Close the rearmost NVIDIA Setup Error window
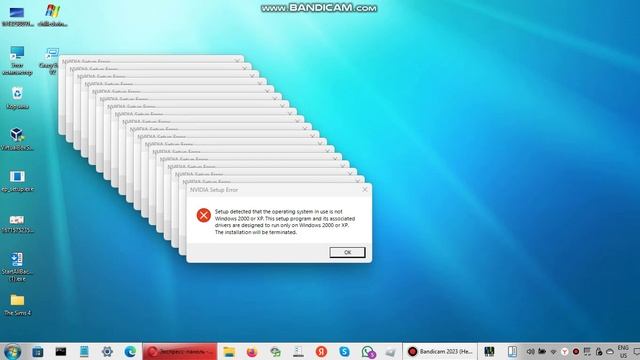Screen dimensions: 640x360 [x=237, y=61]
